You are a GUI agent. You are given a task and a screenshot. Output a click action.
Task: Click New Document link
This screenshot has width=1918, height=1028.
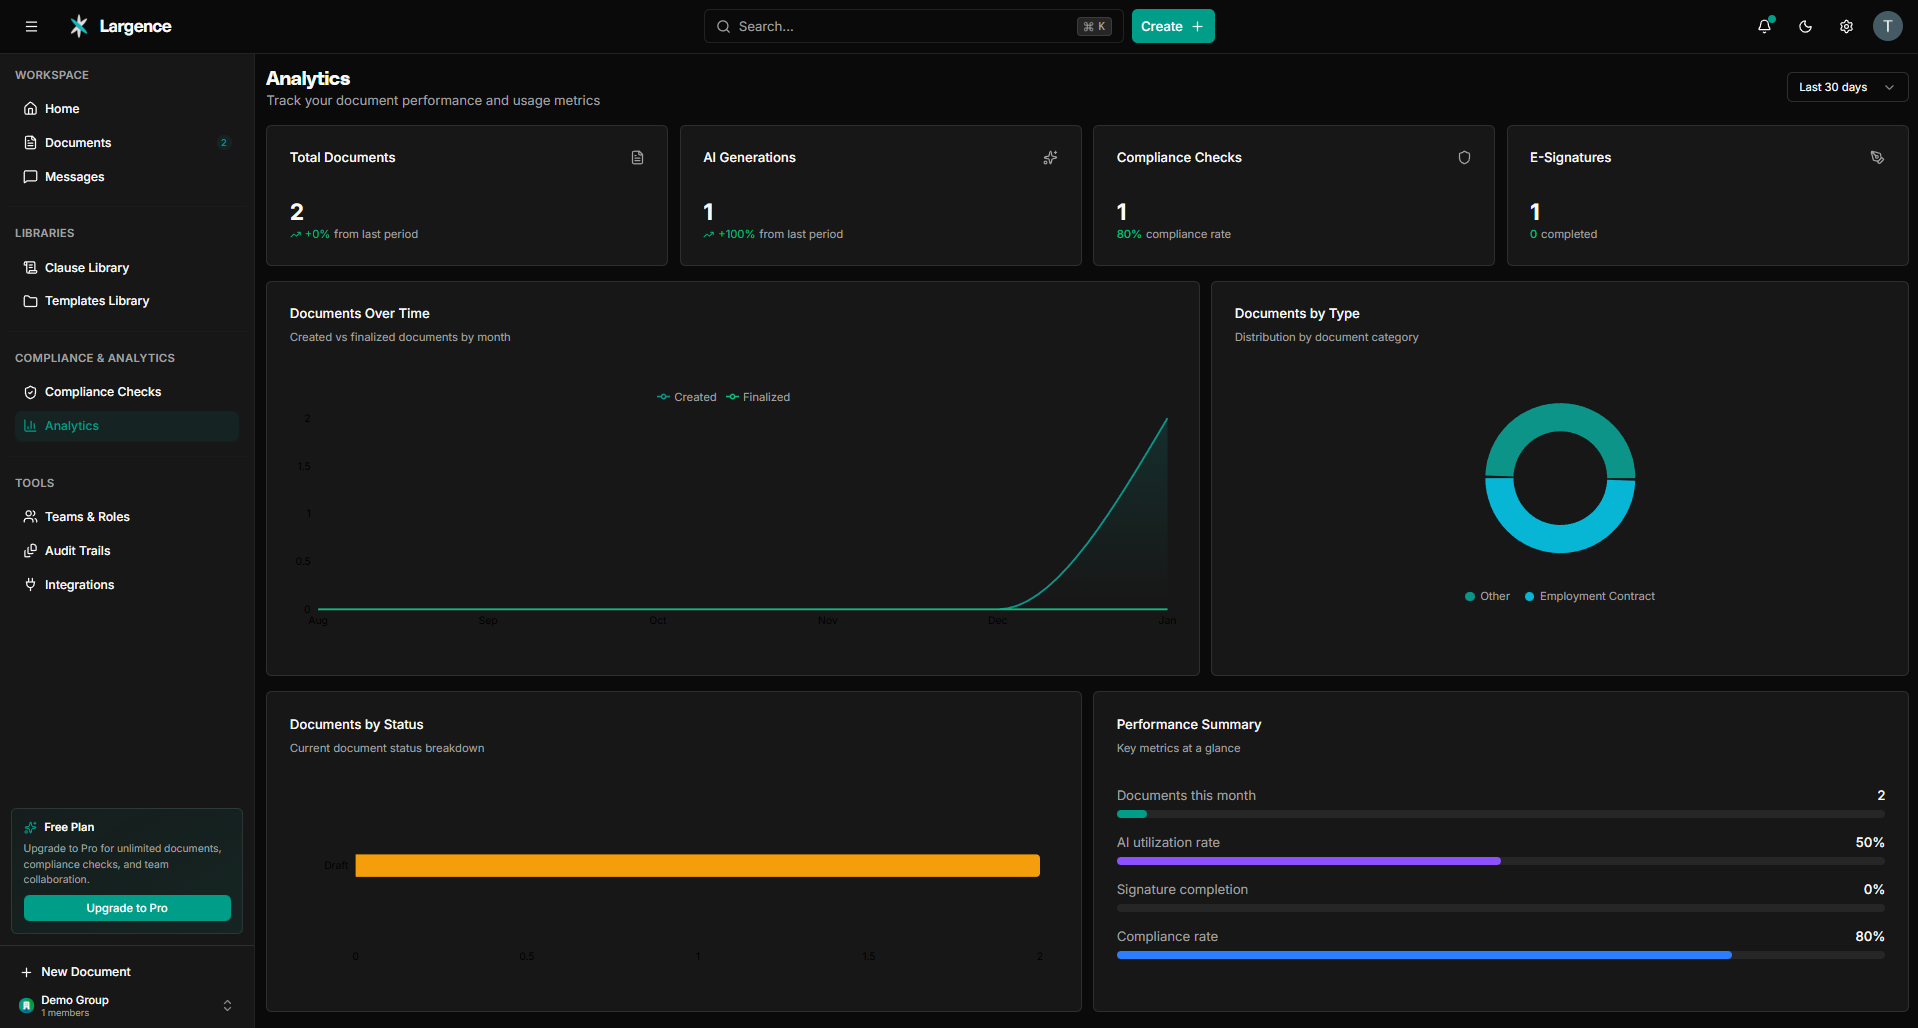86,972
